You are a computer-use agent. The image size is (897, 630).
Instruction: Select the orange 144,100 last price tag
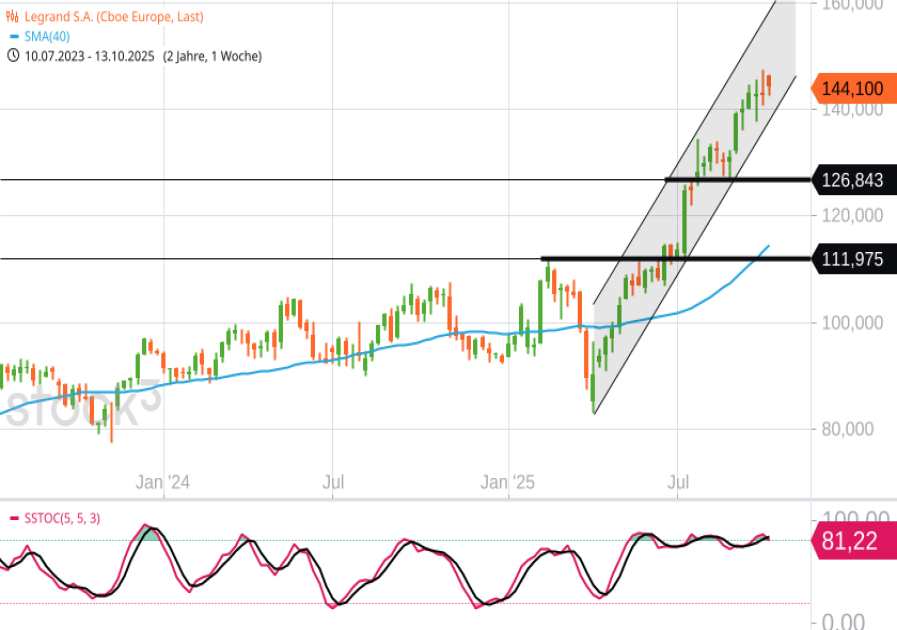click(x=851, y=89)
